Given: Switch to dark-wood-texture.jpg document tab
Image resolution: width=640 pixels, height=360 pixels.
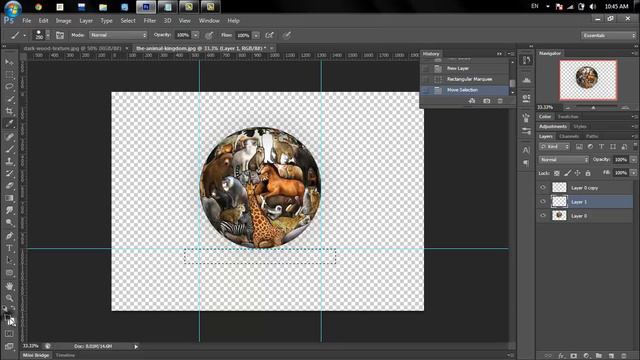Looking at the screenshot, I should click(x=73, y=48).
